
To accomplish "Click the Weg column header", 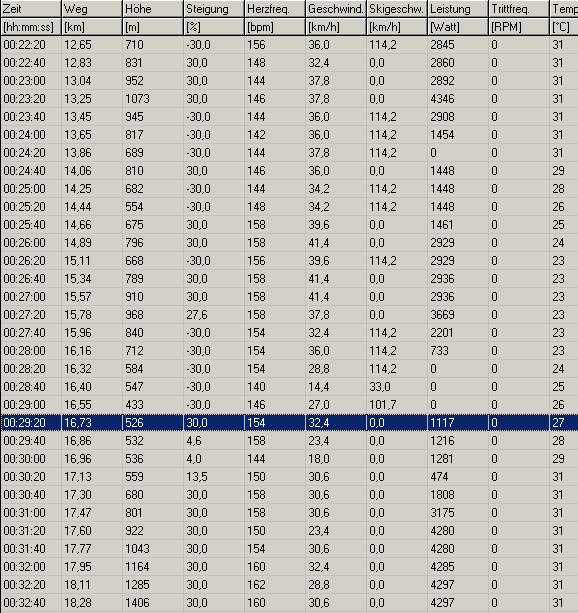I will (92, 9).
